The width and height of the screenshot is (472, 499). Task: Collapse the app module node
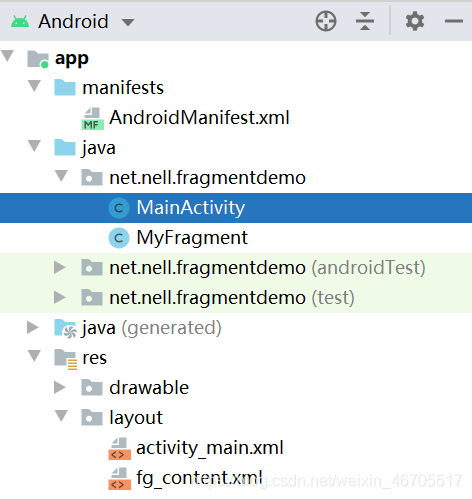pos(8,56)
